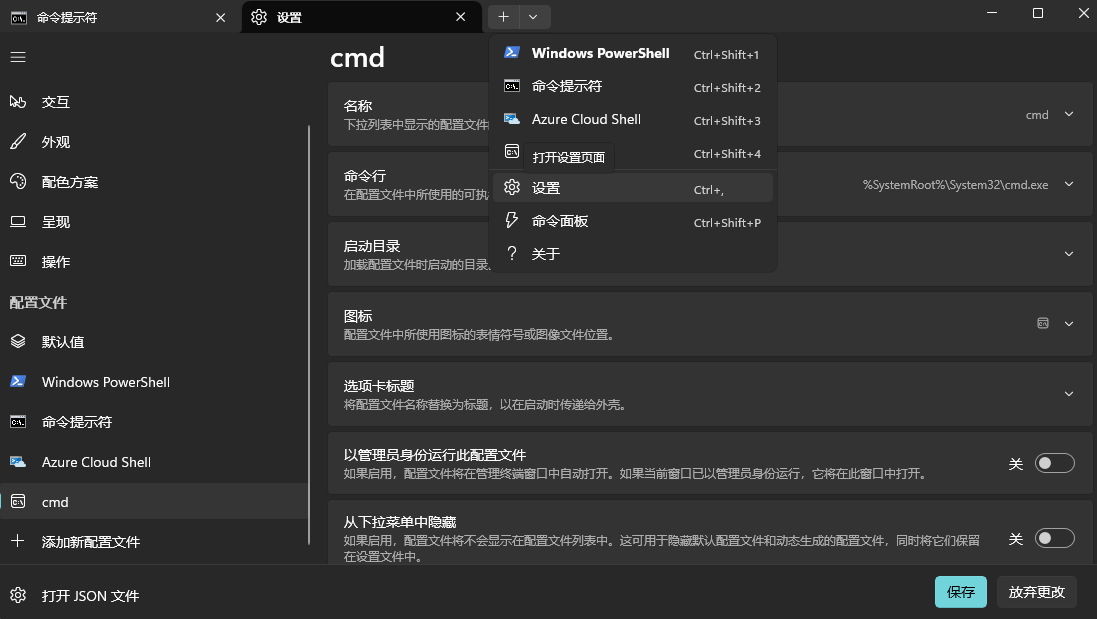Click the 操作 keyboard icon
Image resolution: width=1097 pixels, height=619 pixels.
(18, 262)
